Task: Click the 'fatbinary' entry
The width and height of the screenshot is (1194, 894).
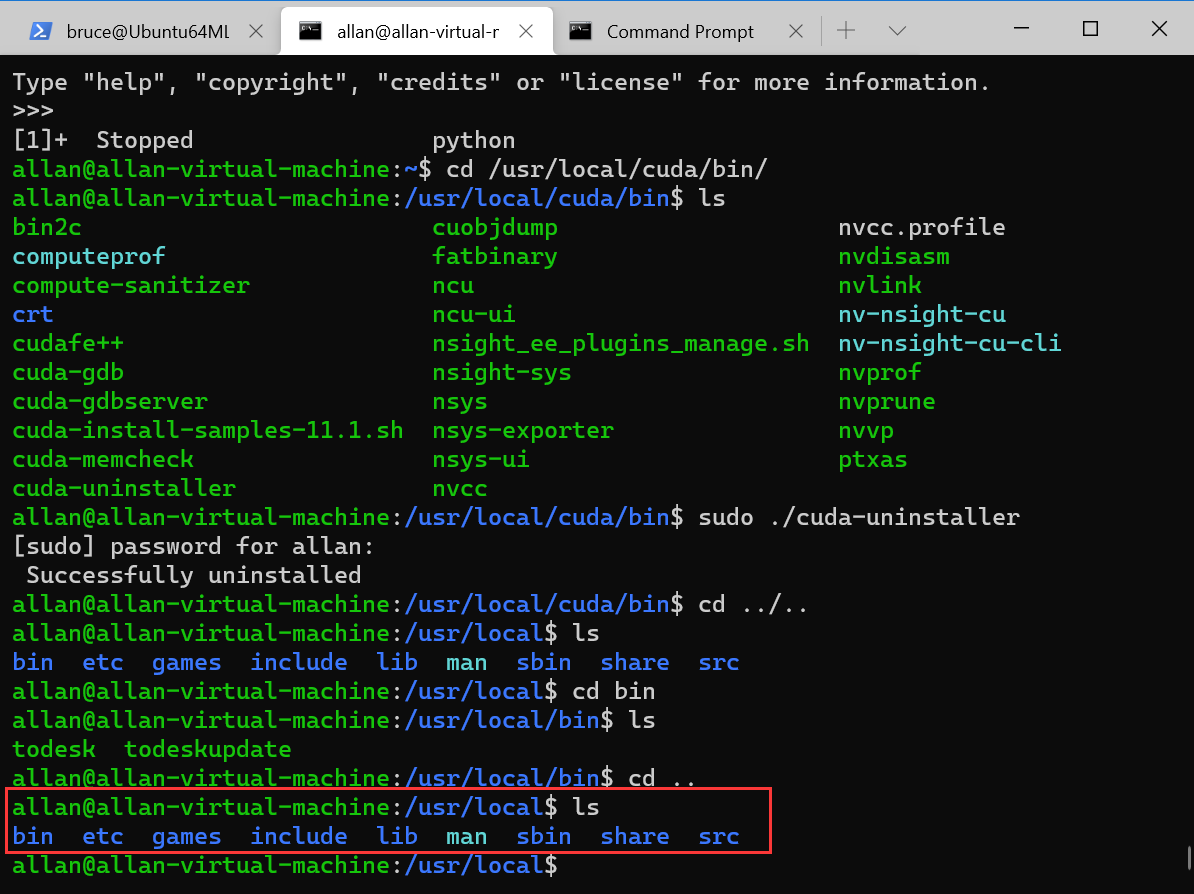Action: click(x=495, y=256)
